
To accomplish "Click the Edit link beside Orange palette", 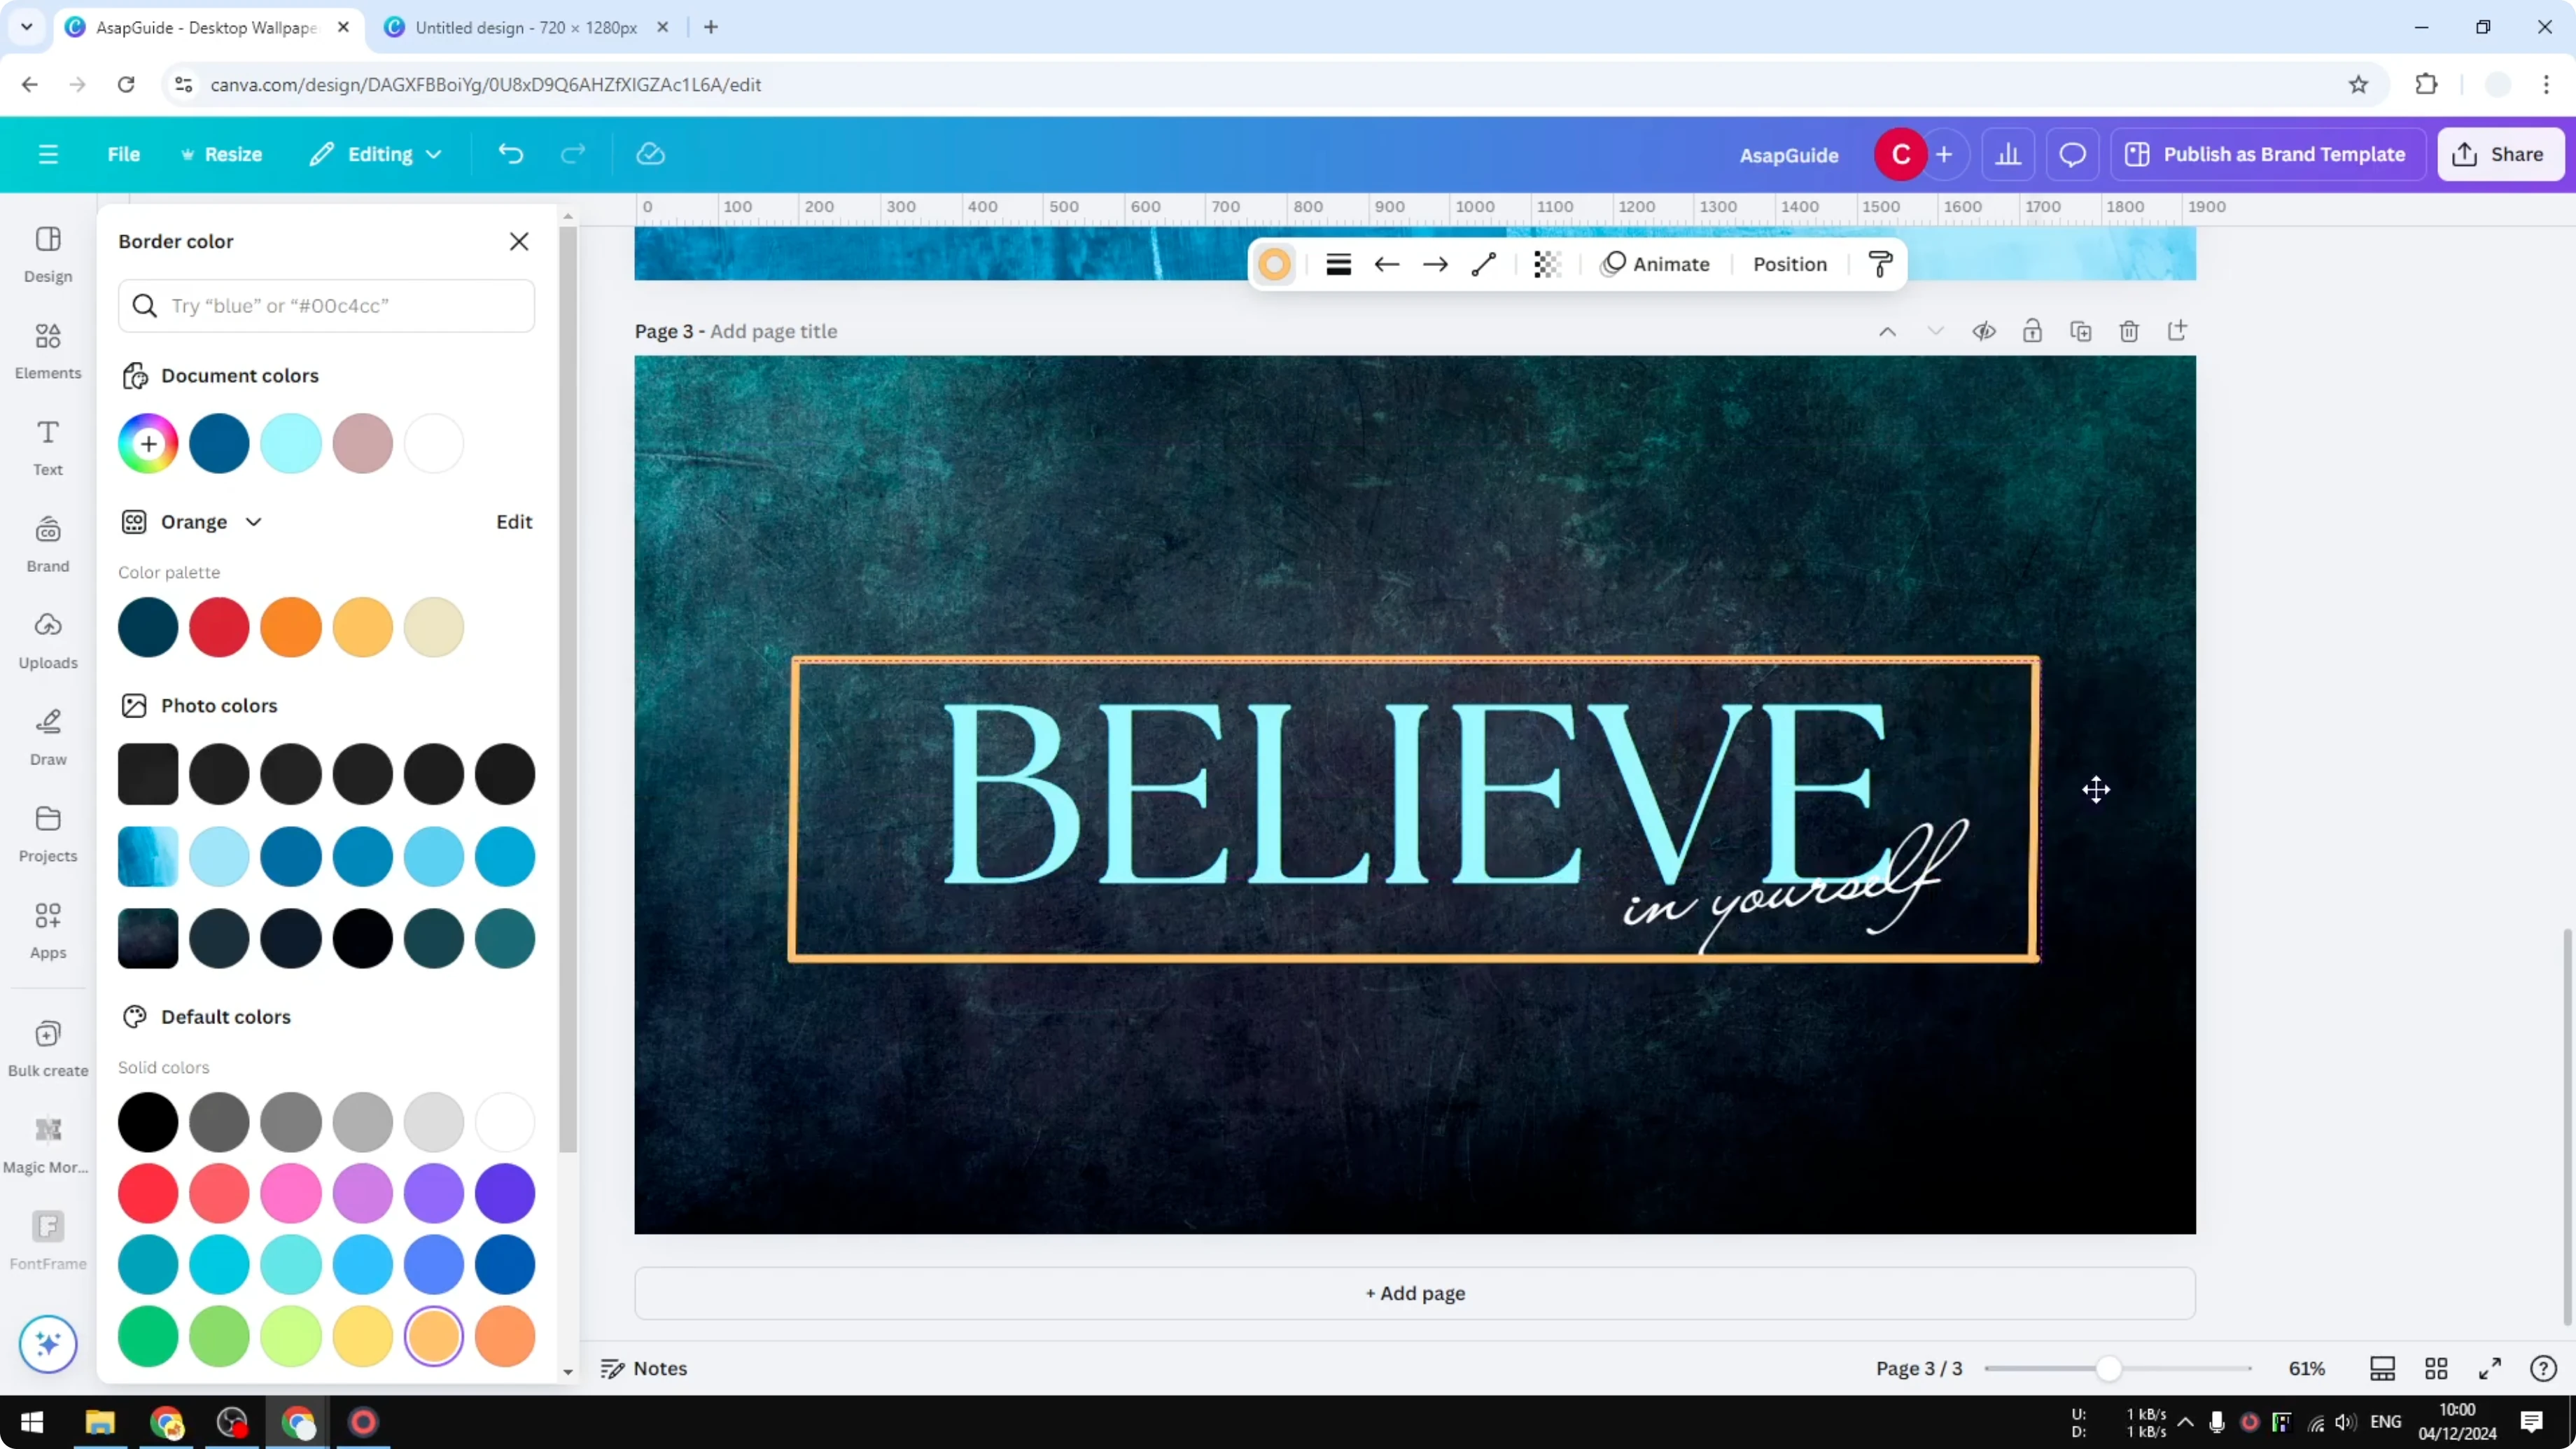I will point(513,521).
